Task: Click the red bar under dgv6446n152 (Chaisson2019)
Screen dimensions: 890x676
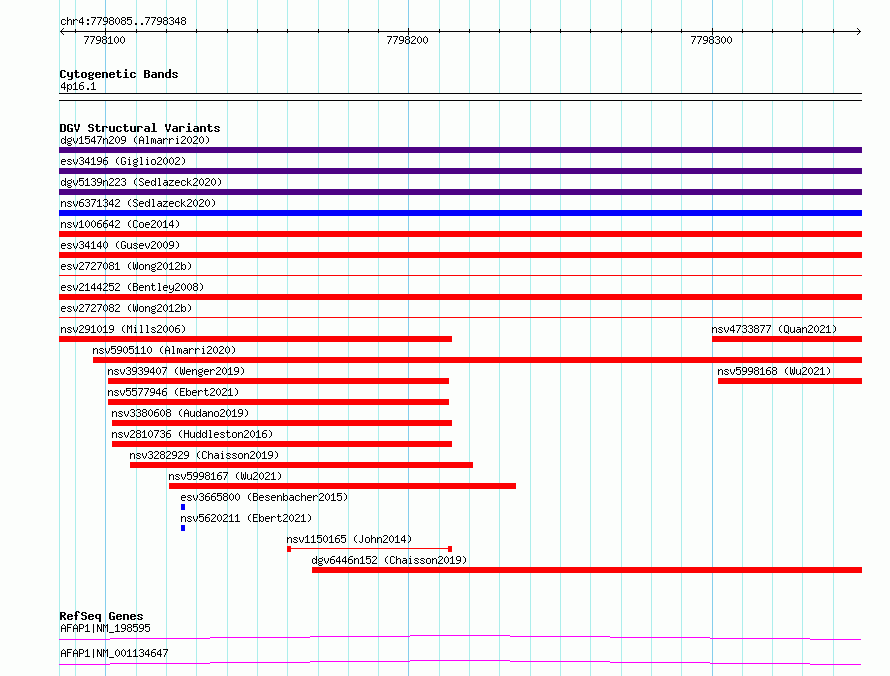Action: (x=587, y=570)
